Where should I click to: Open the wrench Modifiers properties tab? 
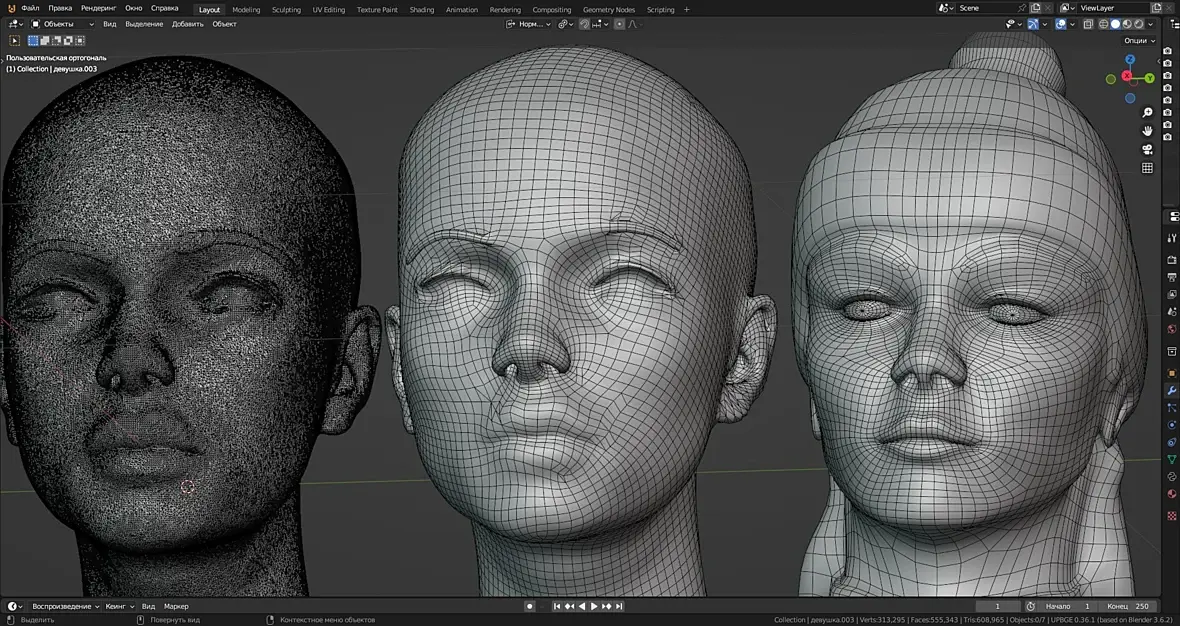click(1172, 390)
